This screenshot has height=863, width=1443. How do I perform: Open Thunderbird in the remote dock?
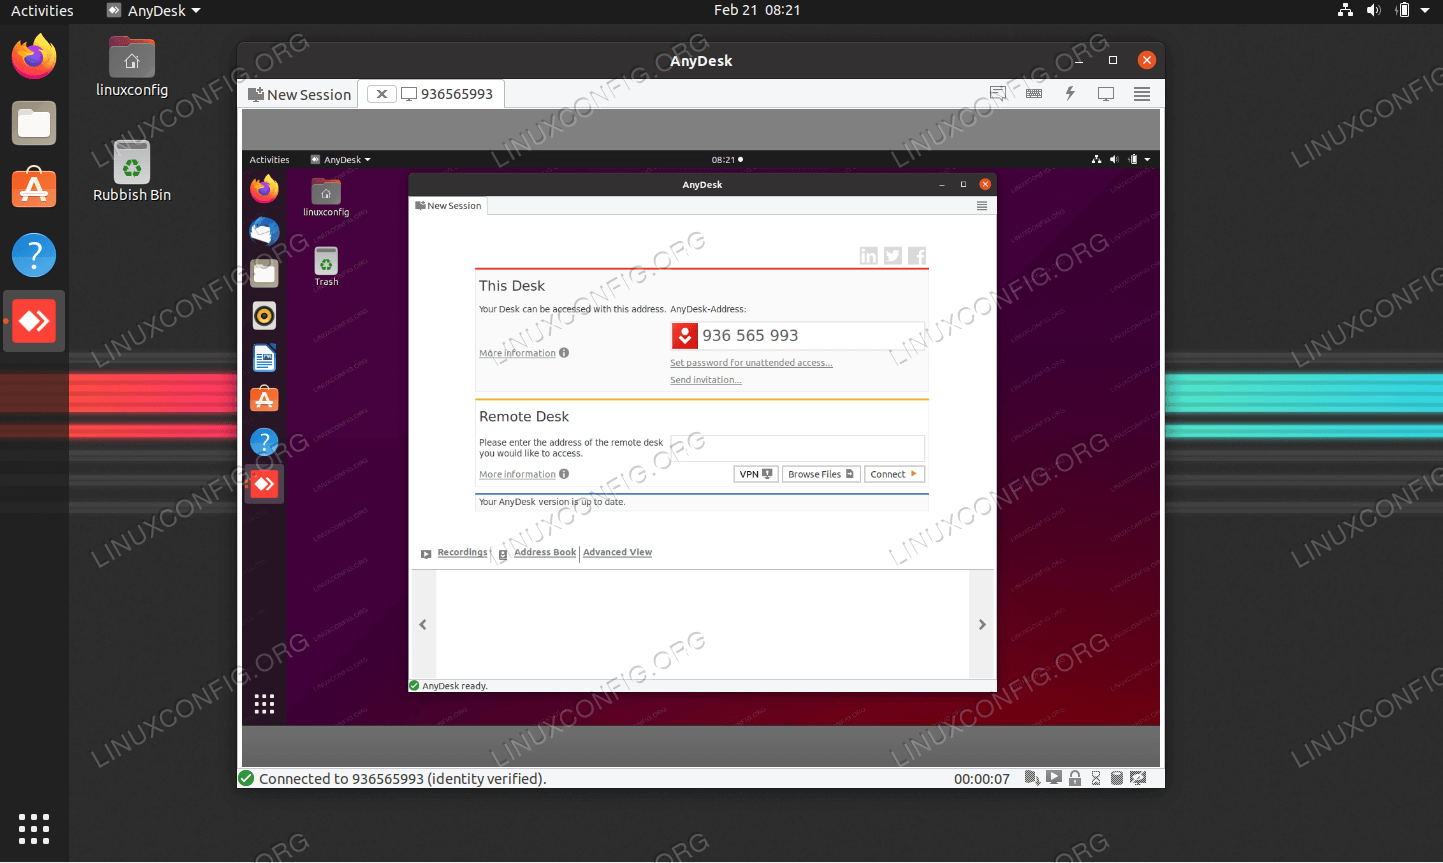pos(264,231)
